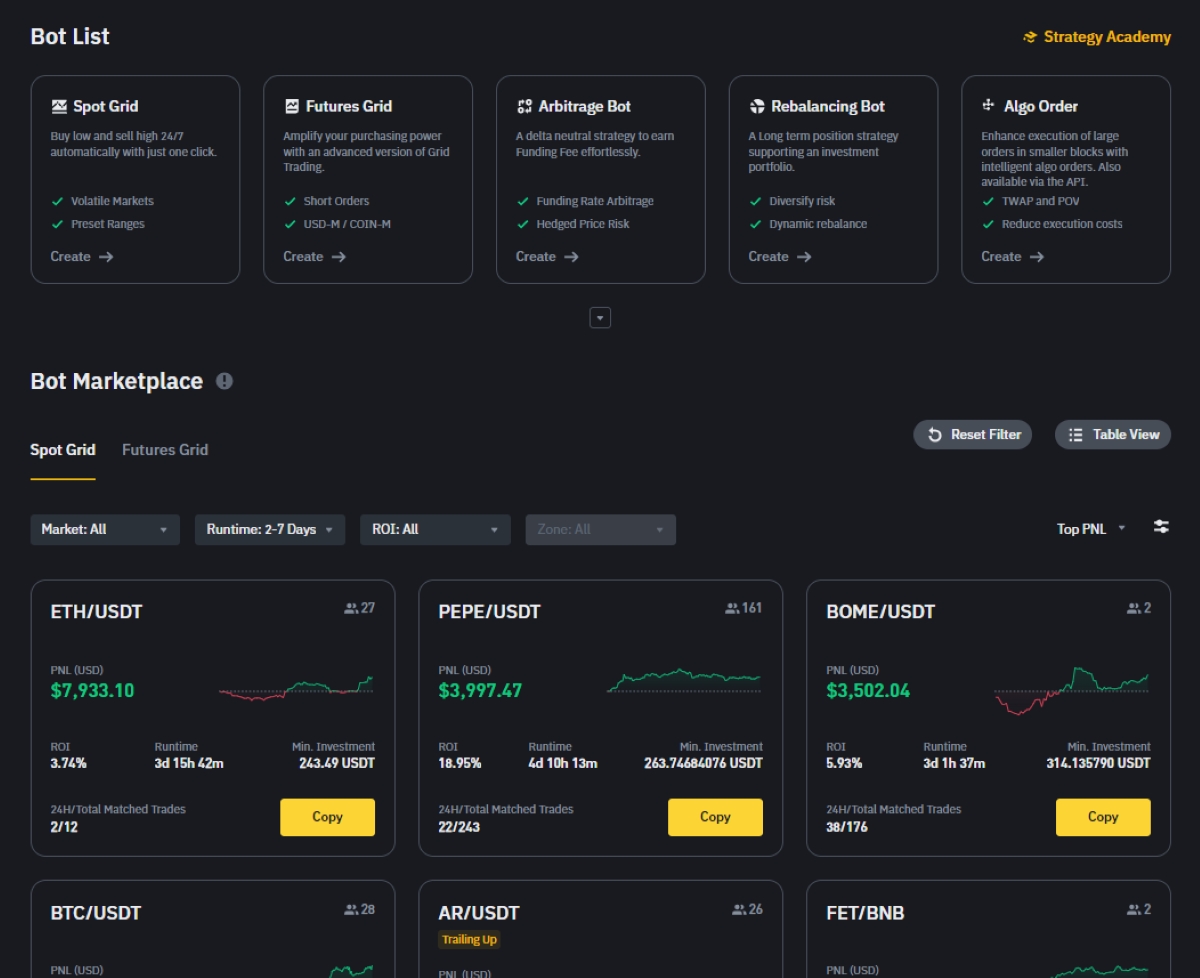Expand the bot list with the arrow
Screen dimensions: 1200x978
600,318
